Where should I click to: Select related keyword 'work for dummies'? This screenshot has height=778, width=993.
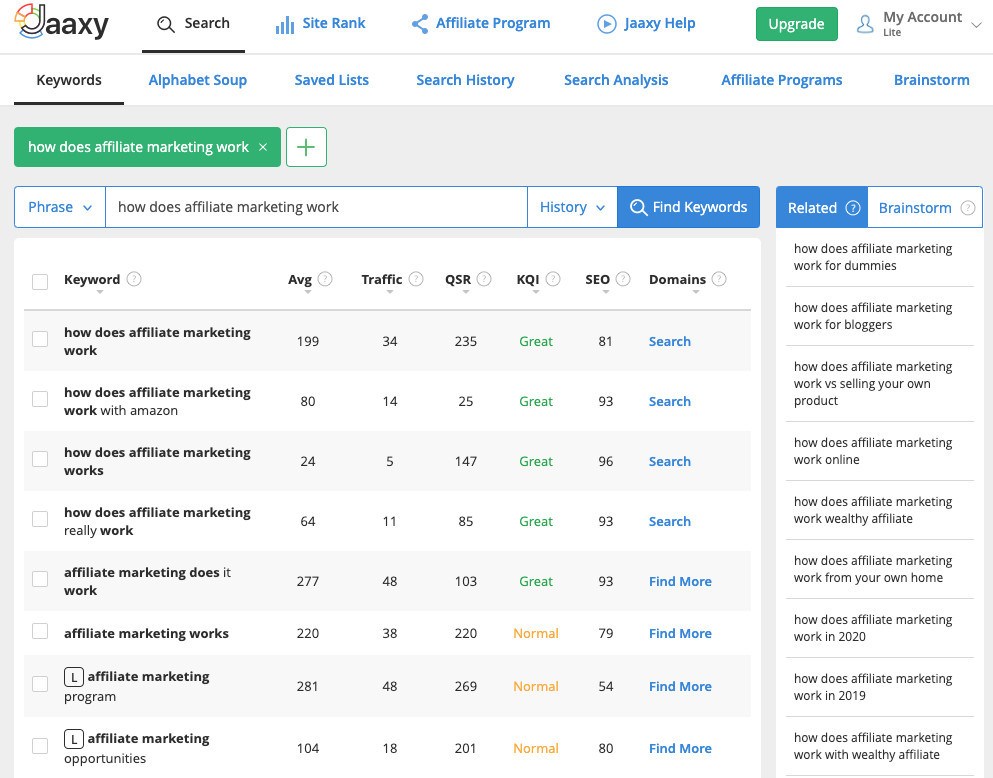(873, 257)
